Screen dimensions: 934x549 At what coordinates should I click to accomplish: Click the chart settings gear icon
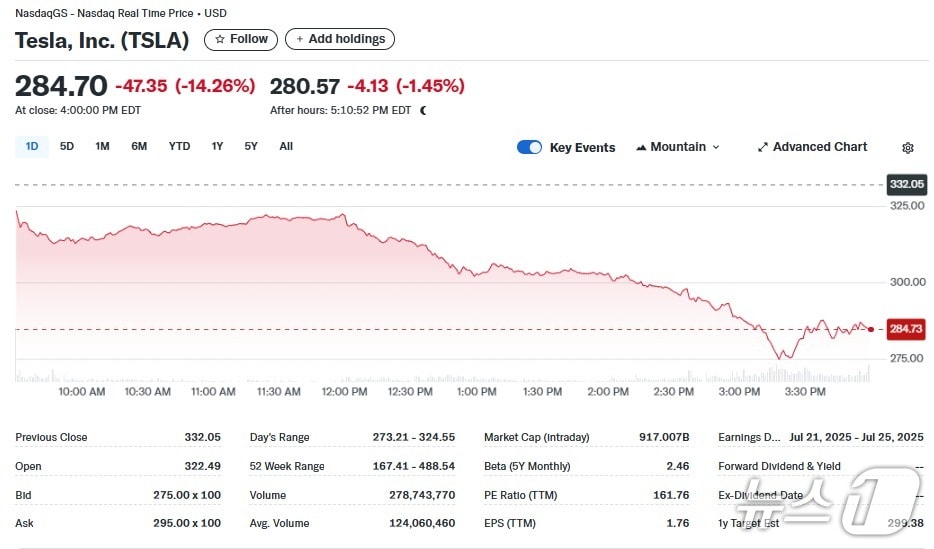coord(907,148)
